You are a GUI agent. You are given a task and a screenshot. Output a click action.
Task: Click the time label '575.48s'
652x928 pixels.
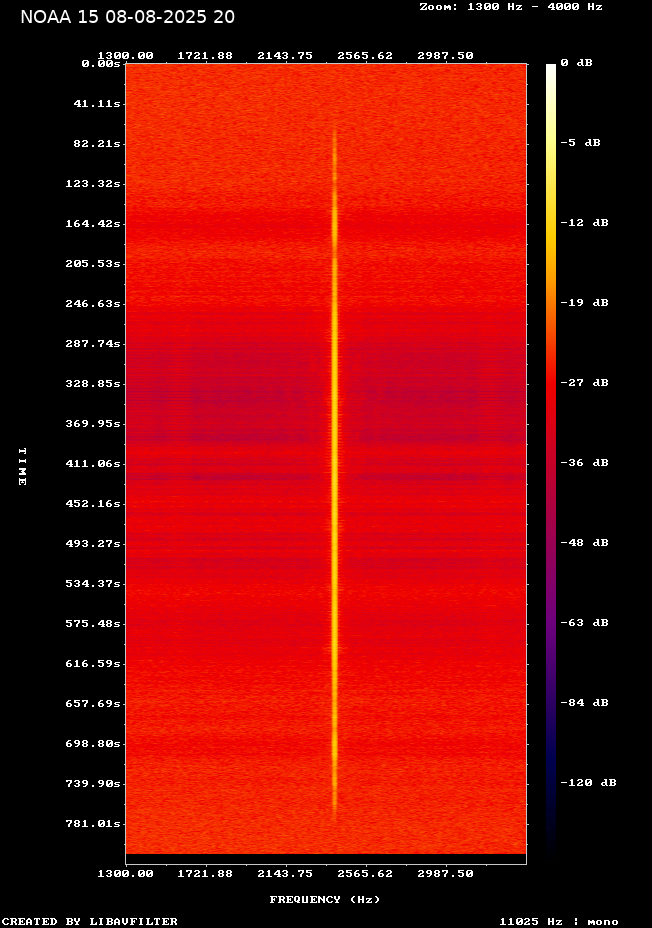tap(93, 624)
